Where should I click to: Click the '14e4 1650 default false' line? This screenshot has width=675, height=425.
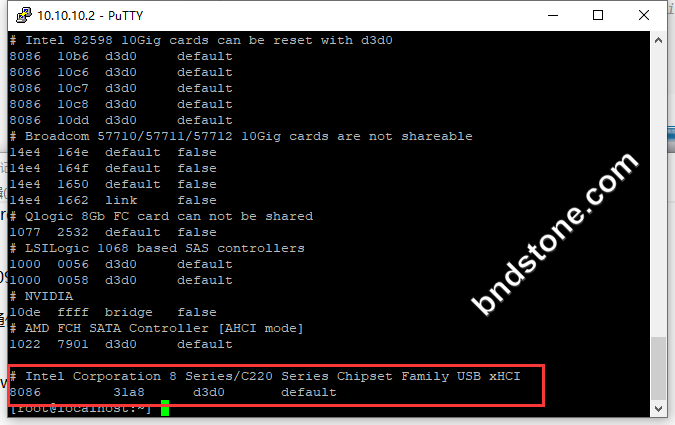(113, 184)
